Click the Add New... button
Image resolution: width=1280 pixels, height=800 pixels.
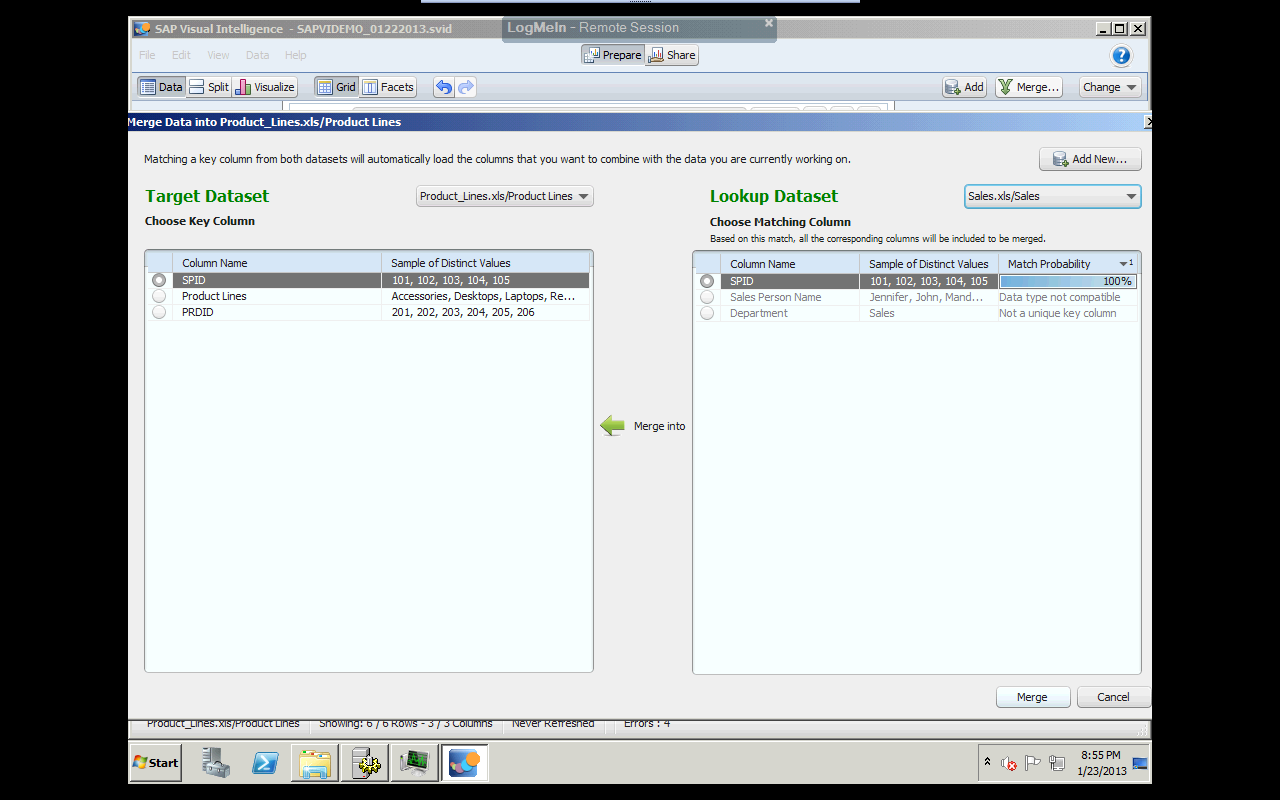pyautogui.click(x=1090, y=159)
